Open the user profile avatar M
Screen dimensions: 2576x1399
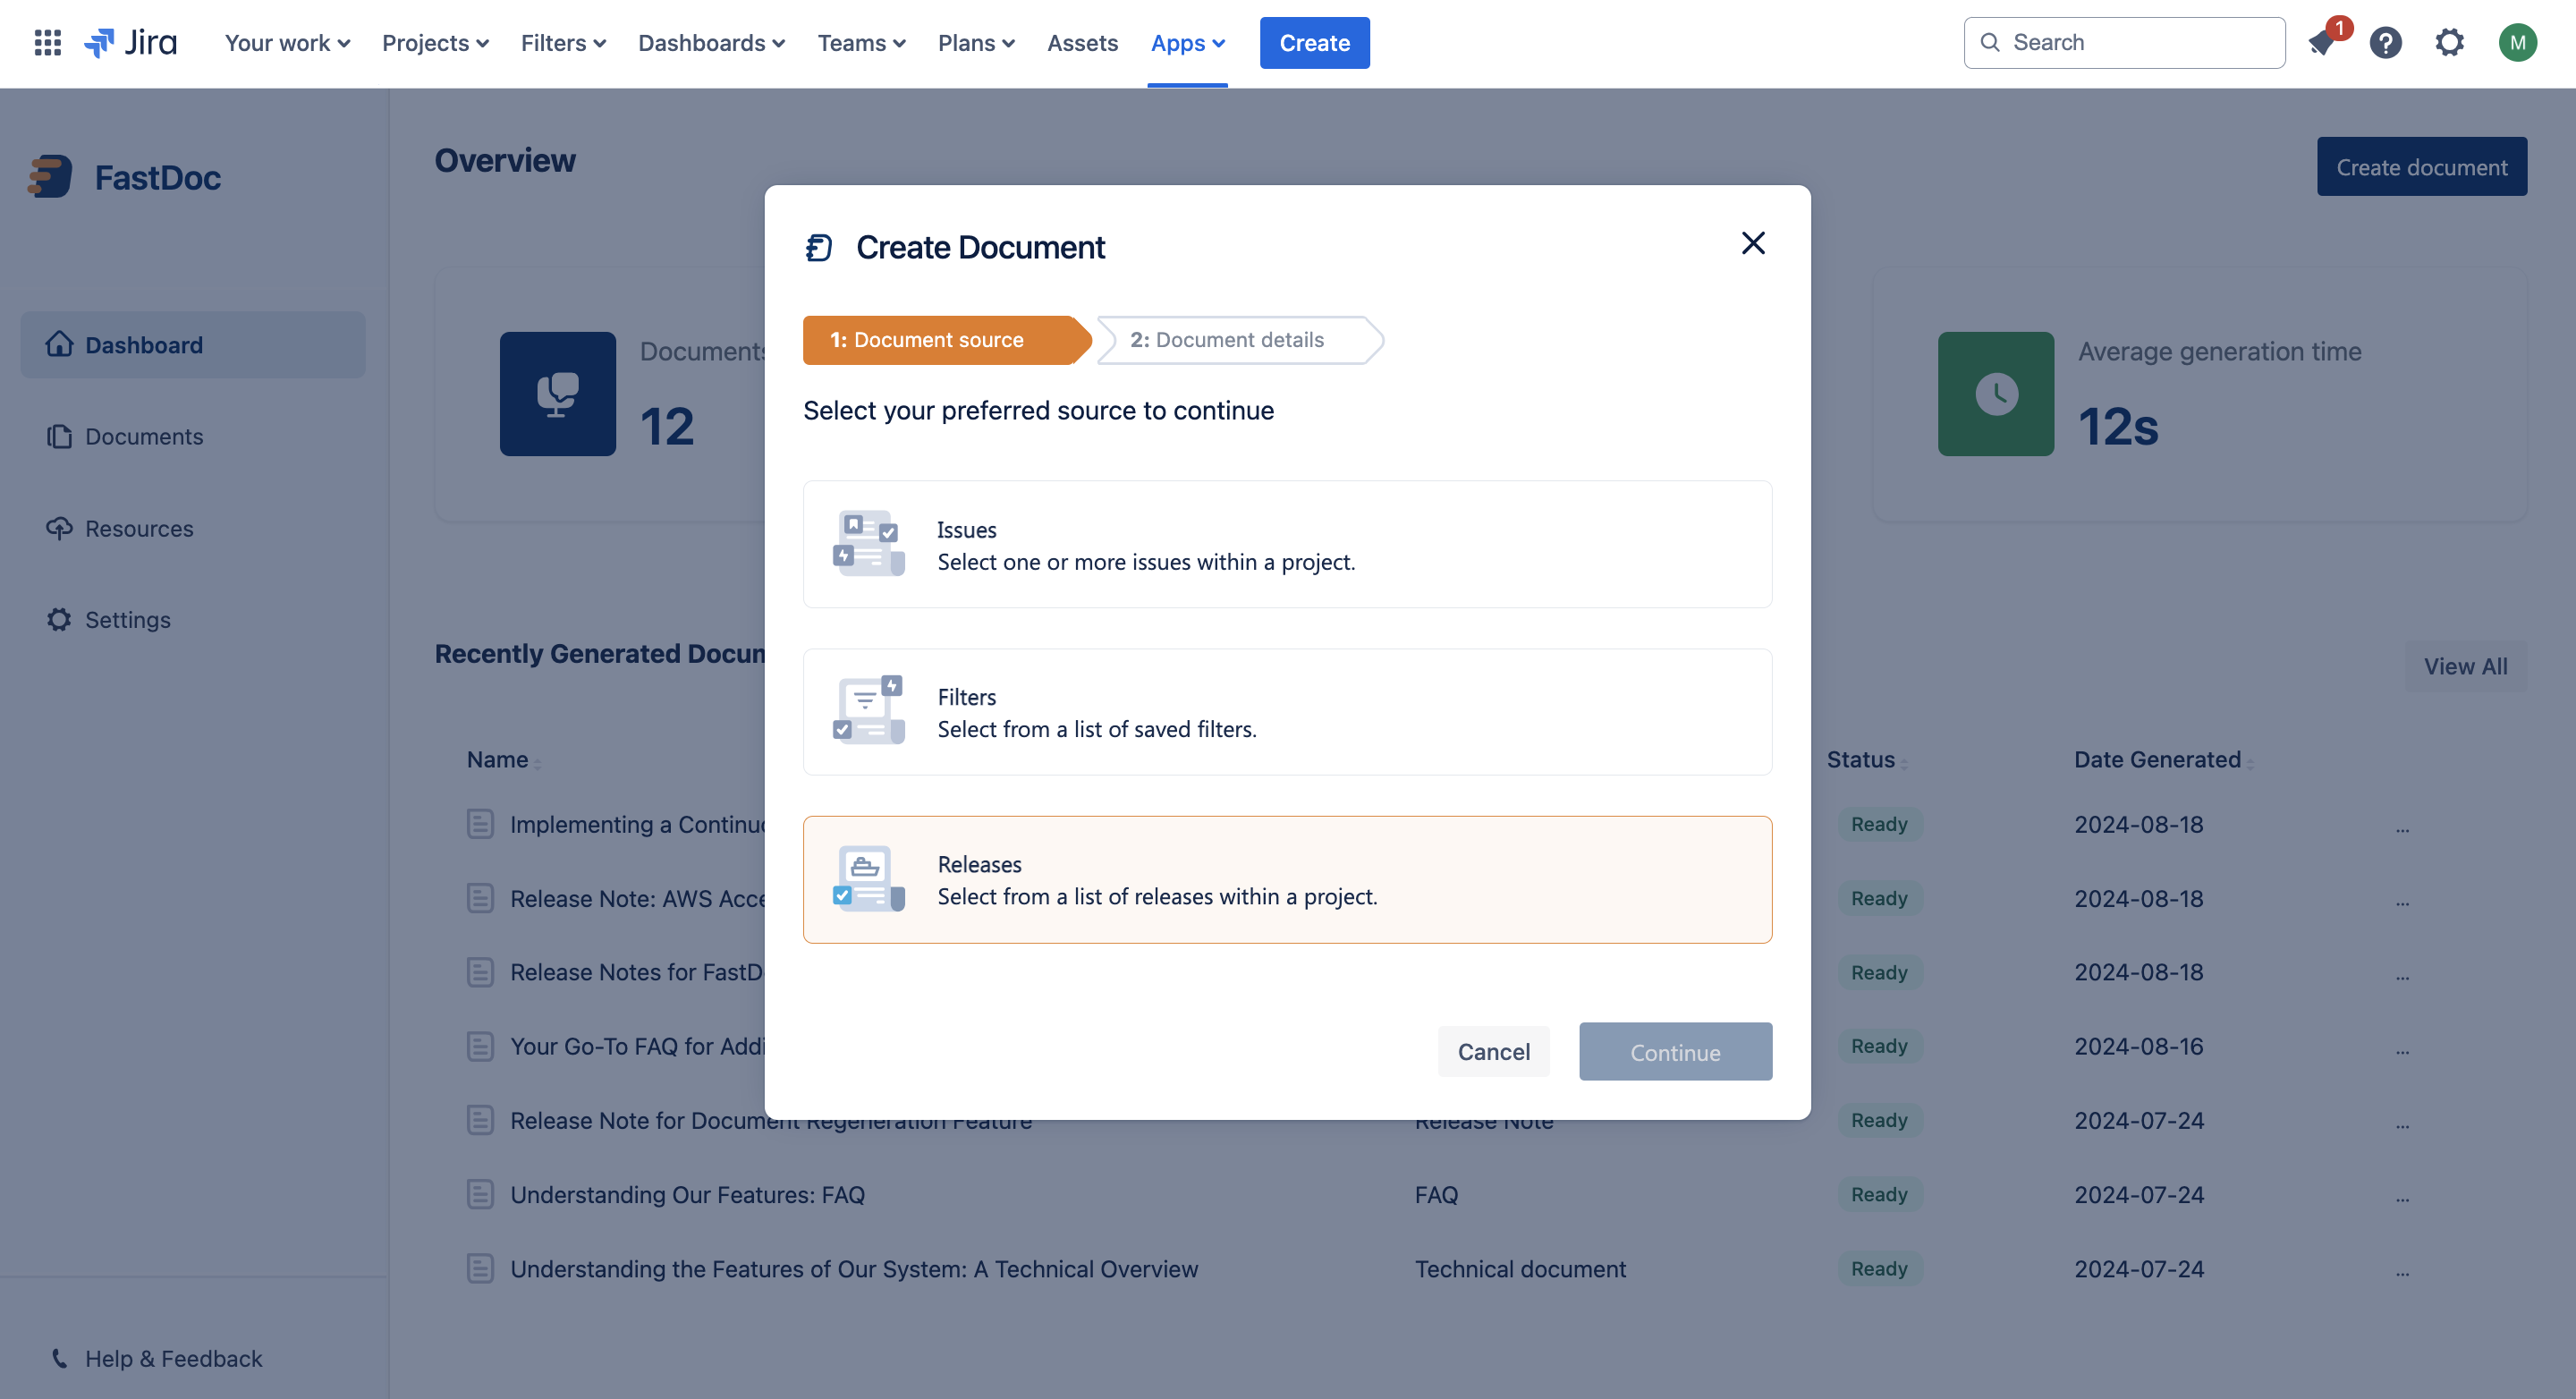pos(2517,43)
